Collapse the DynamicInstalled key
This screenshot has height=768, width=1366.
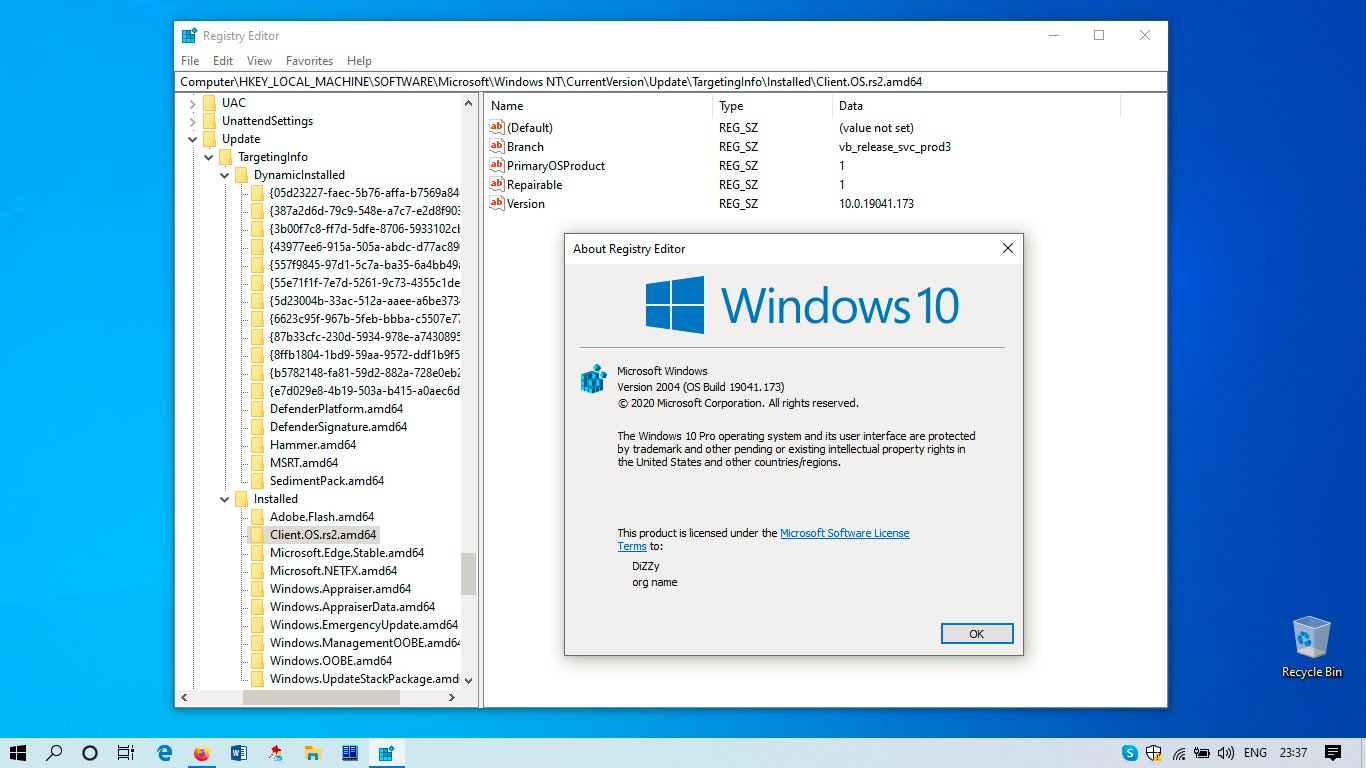pyautogui.click(x=225, y=175)
